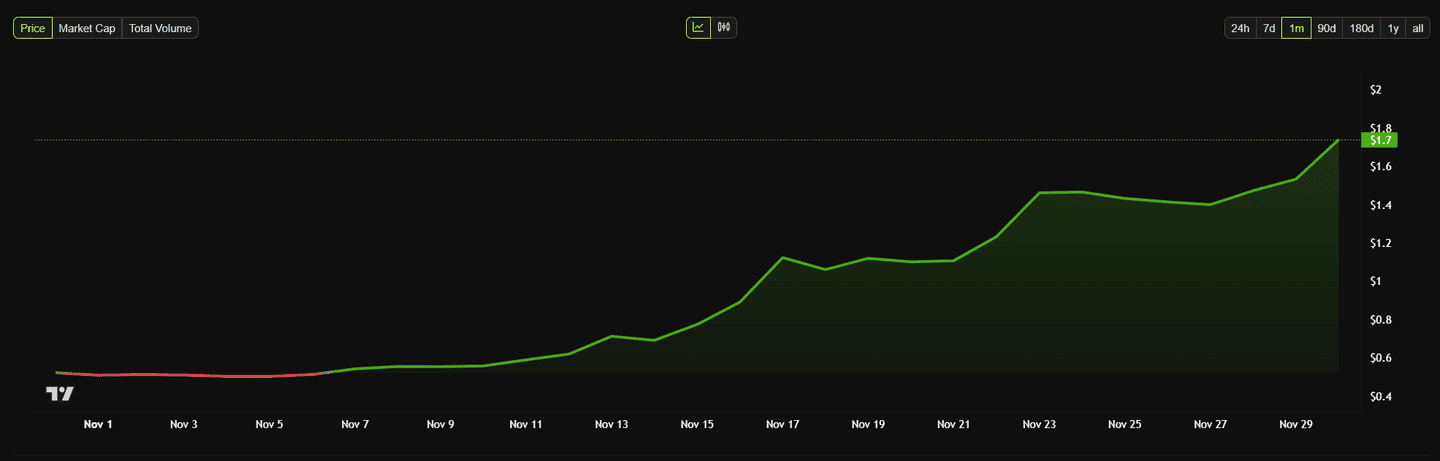
Task: Show the Total Volume chart
Action: [160, 28]
